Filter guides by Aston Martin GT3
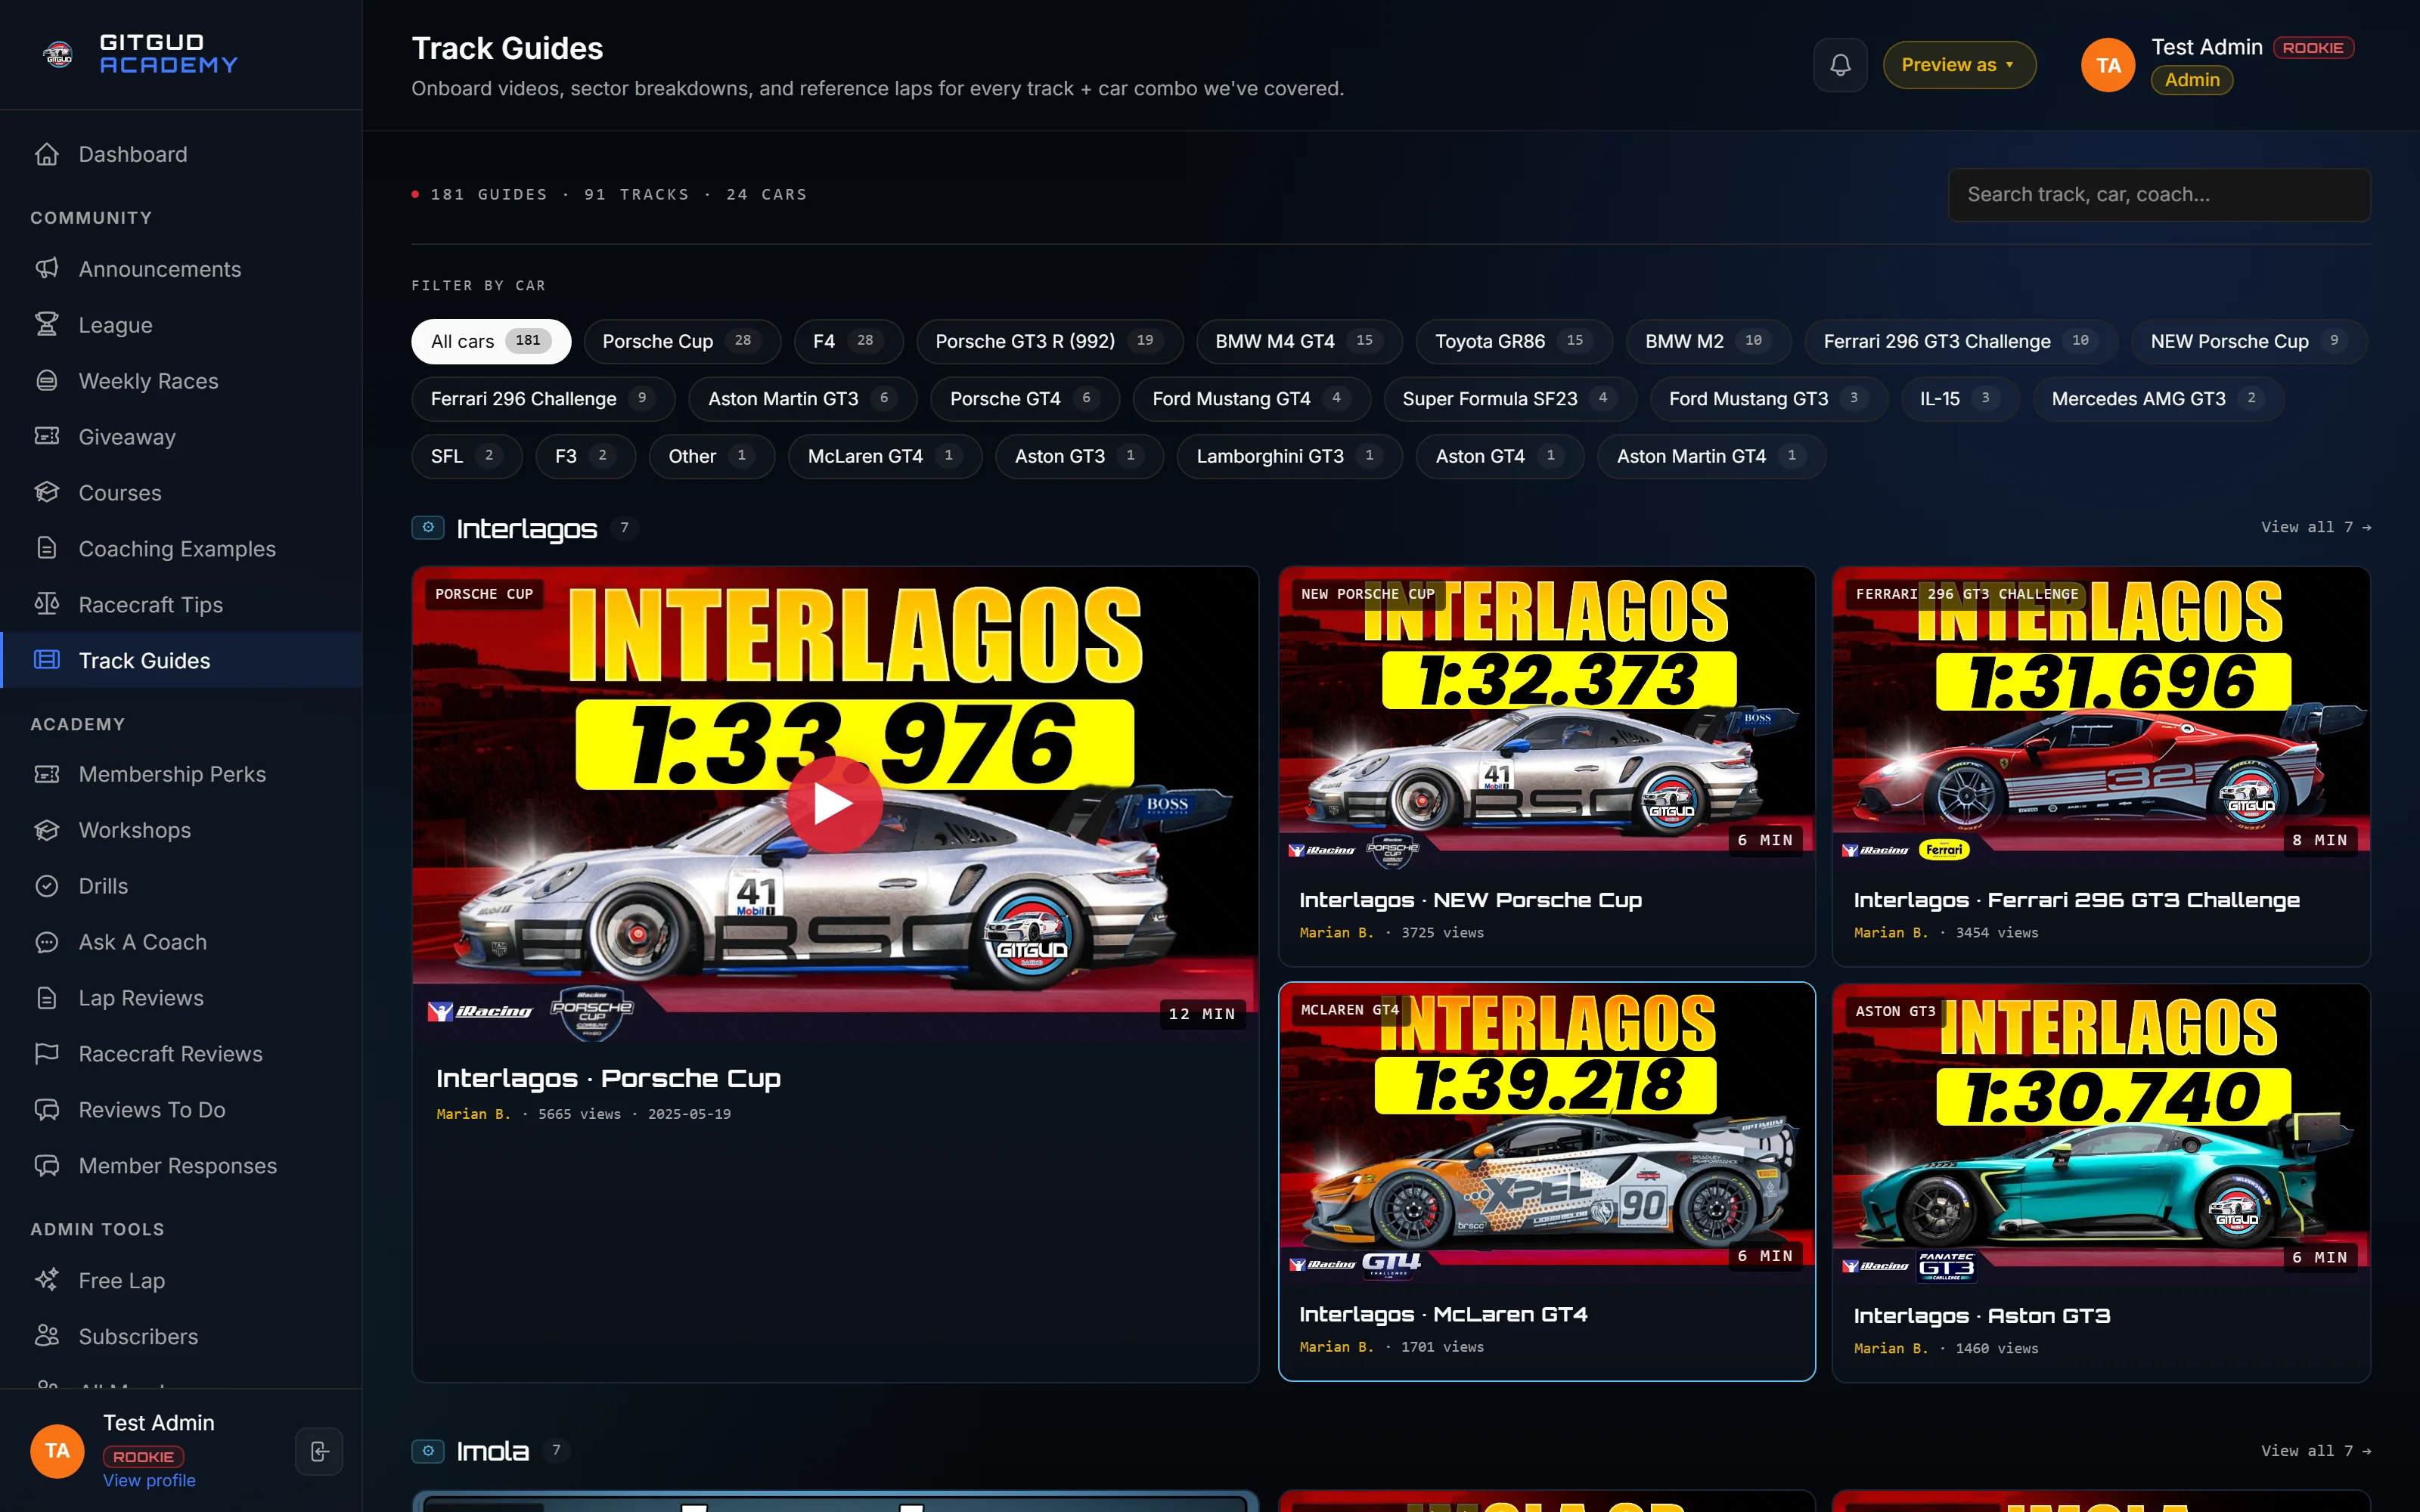2420x1512 pixels. click(803, 398)
